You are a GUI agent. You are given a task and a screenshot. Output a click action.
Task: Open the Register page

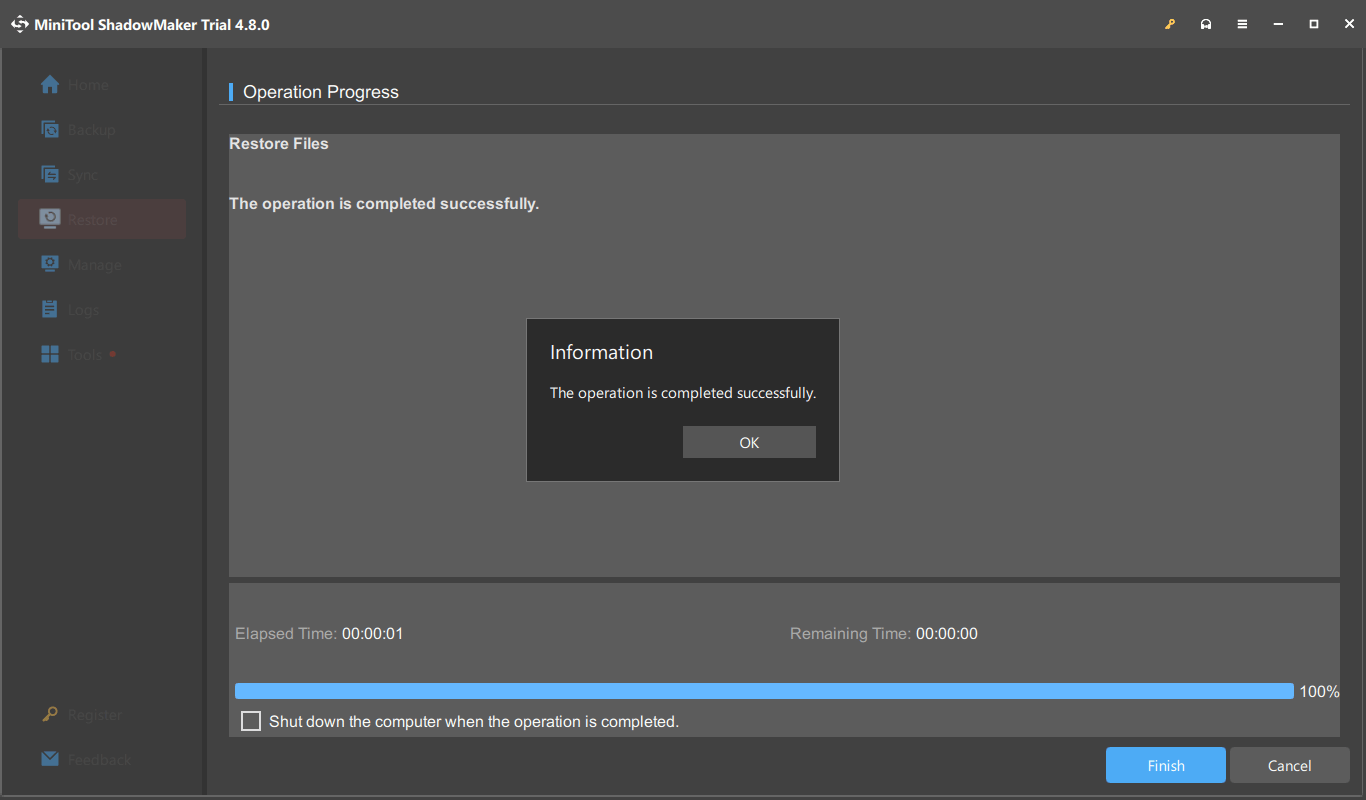click(x=82, y=714)
